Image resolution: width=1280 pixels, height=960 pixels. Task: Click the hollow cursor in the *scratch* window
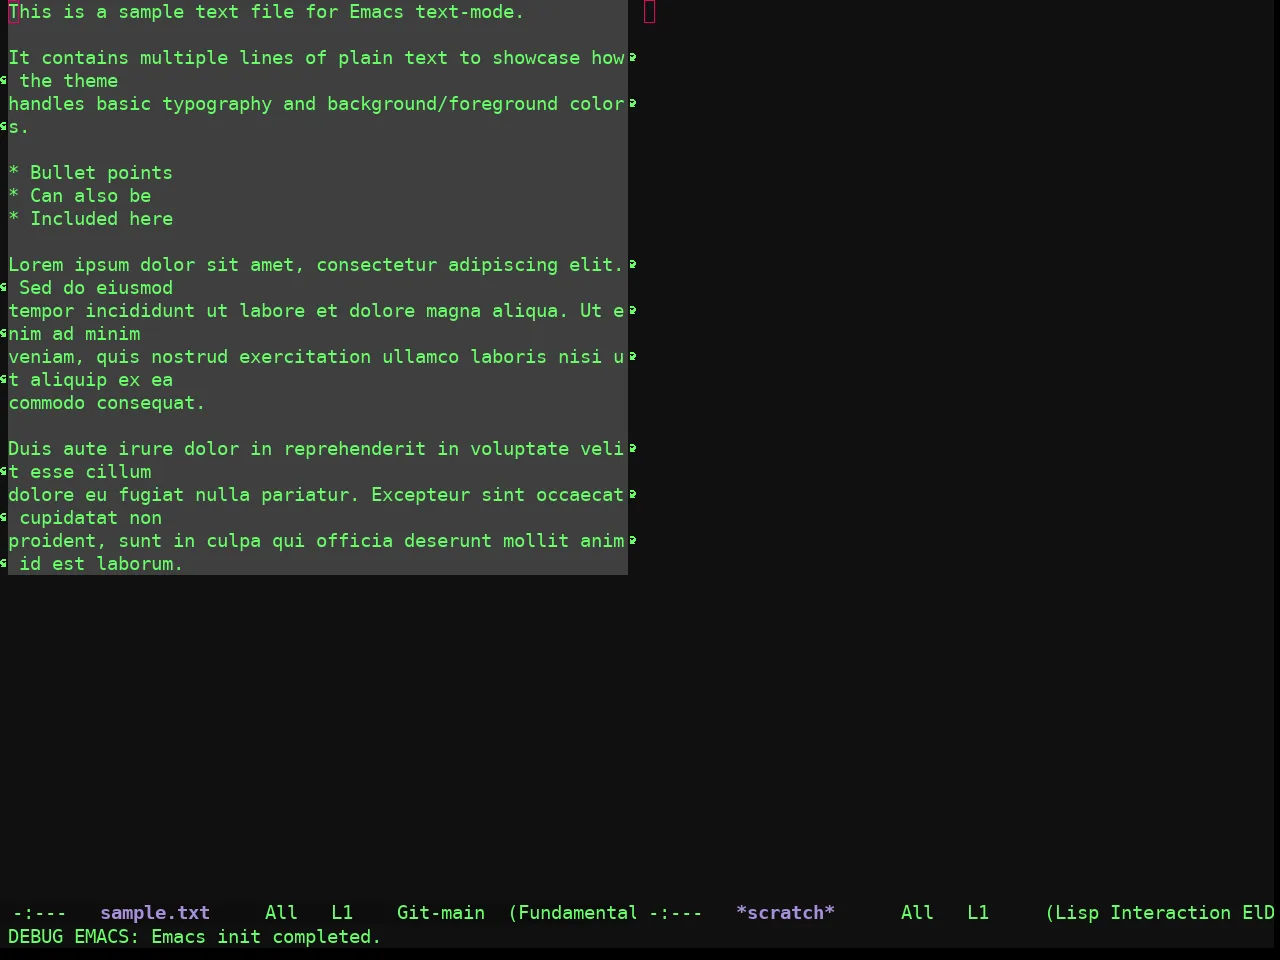point(650,12)
